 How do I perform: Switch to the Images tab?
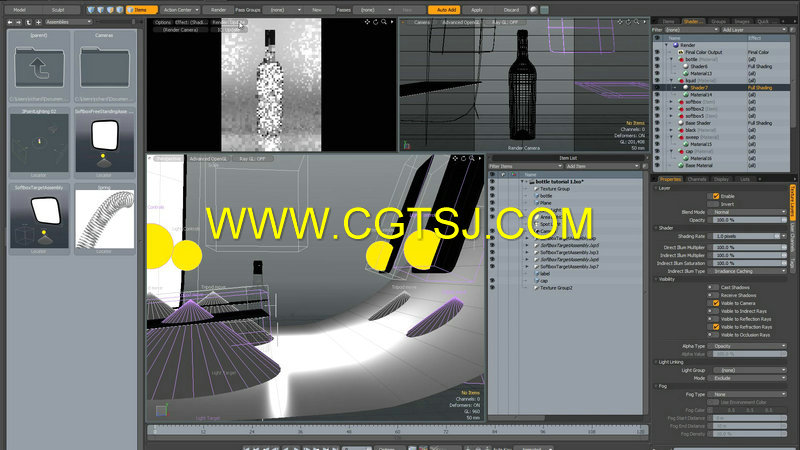coord(742,21)
